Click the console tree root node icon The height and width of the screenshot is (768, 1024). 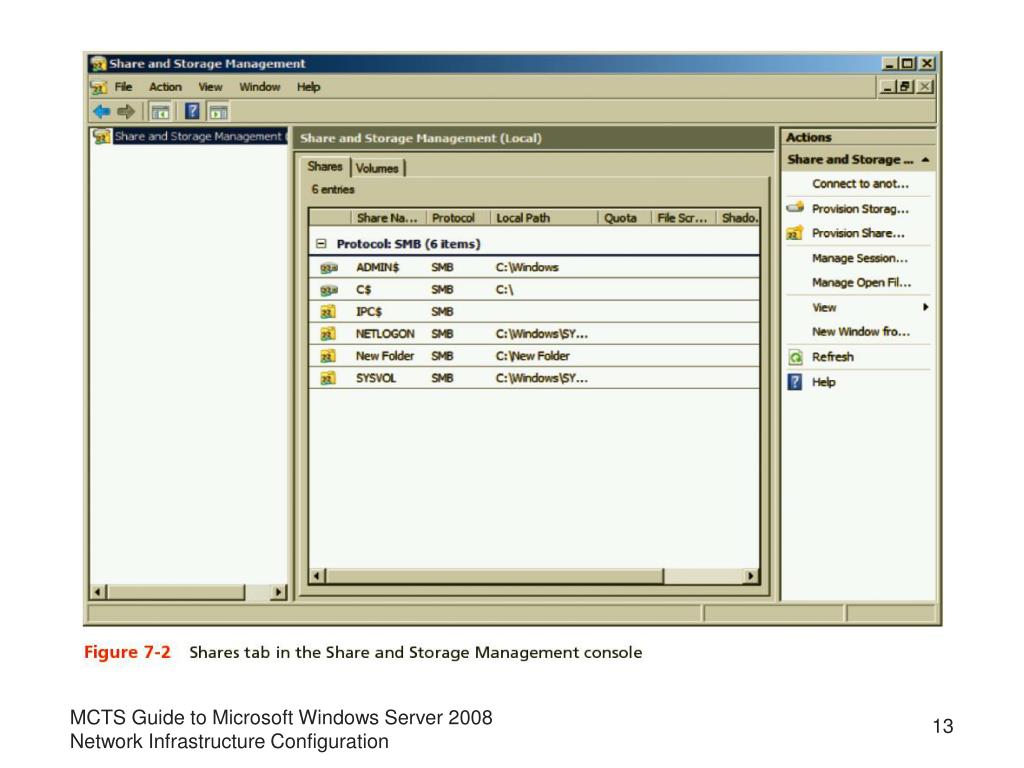coord(101,136)
